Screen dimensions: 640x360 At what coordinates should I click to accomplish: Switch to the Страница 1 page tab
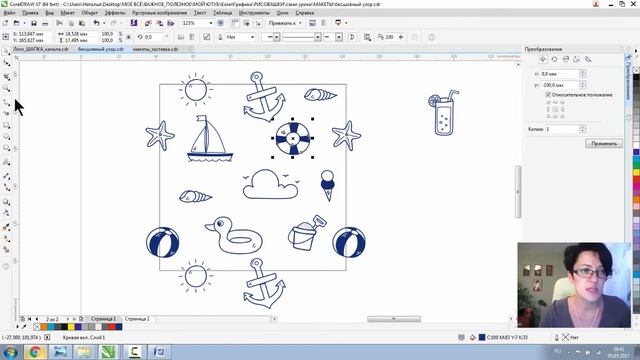click(x=103, y=319)
